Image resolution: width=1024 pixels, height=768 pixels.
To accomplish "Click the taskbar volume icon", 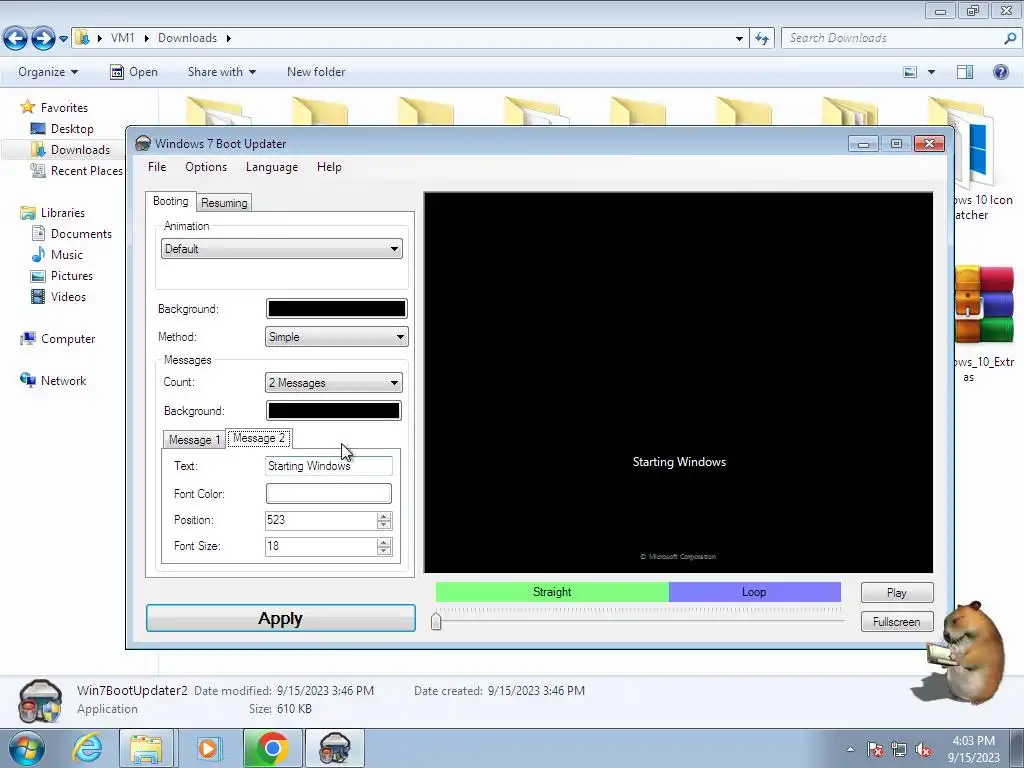I will pos(923,750).
